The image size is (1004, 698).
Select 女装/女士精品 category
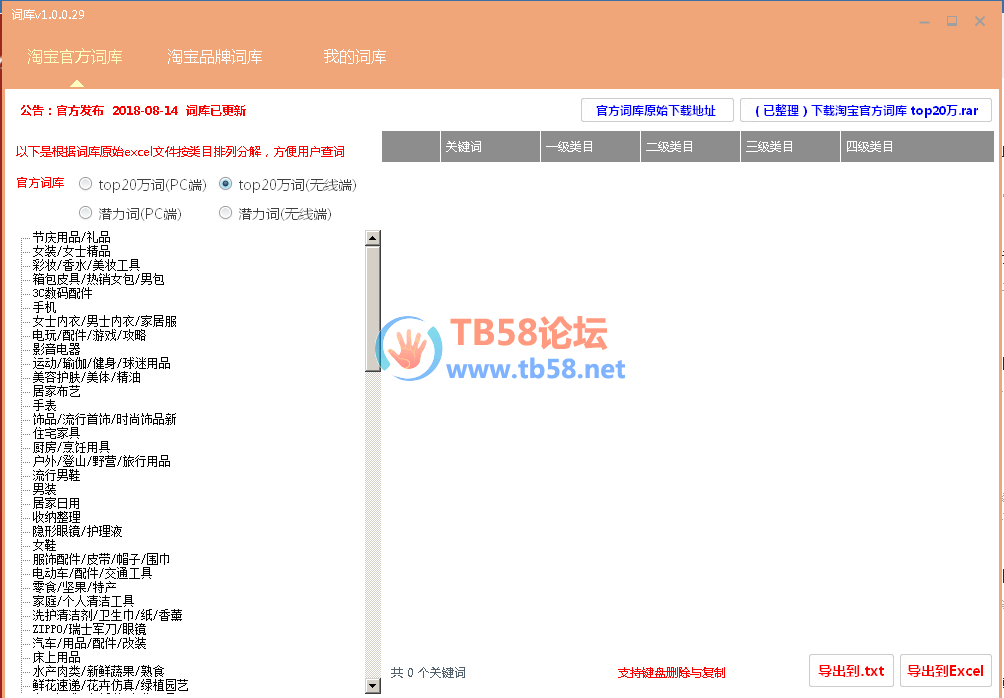click(x=72, y=251)
